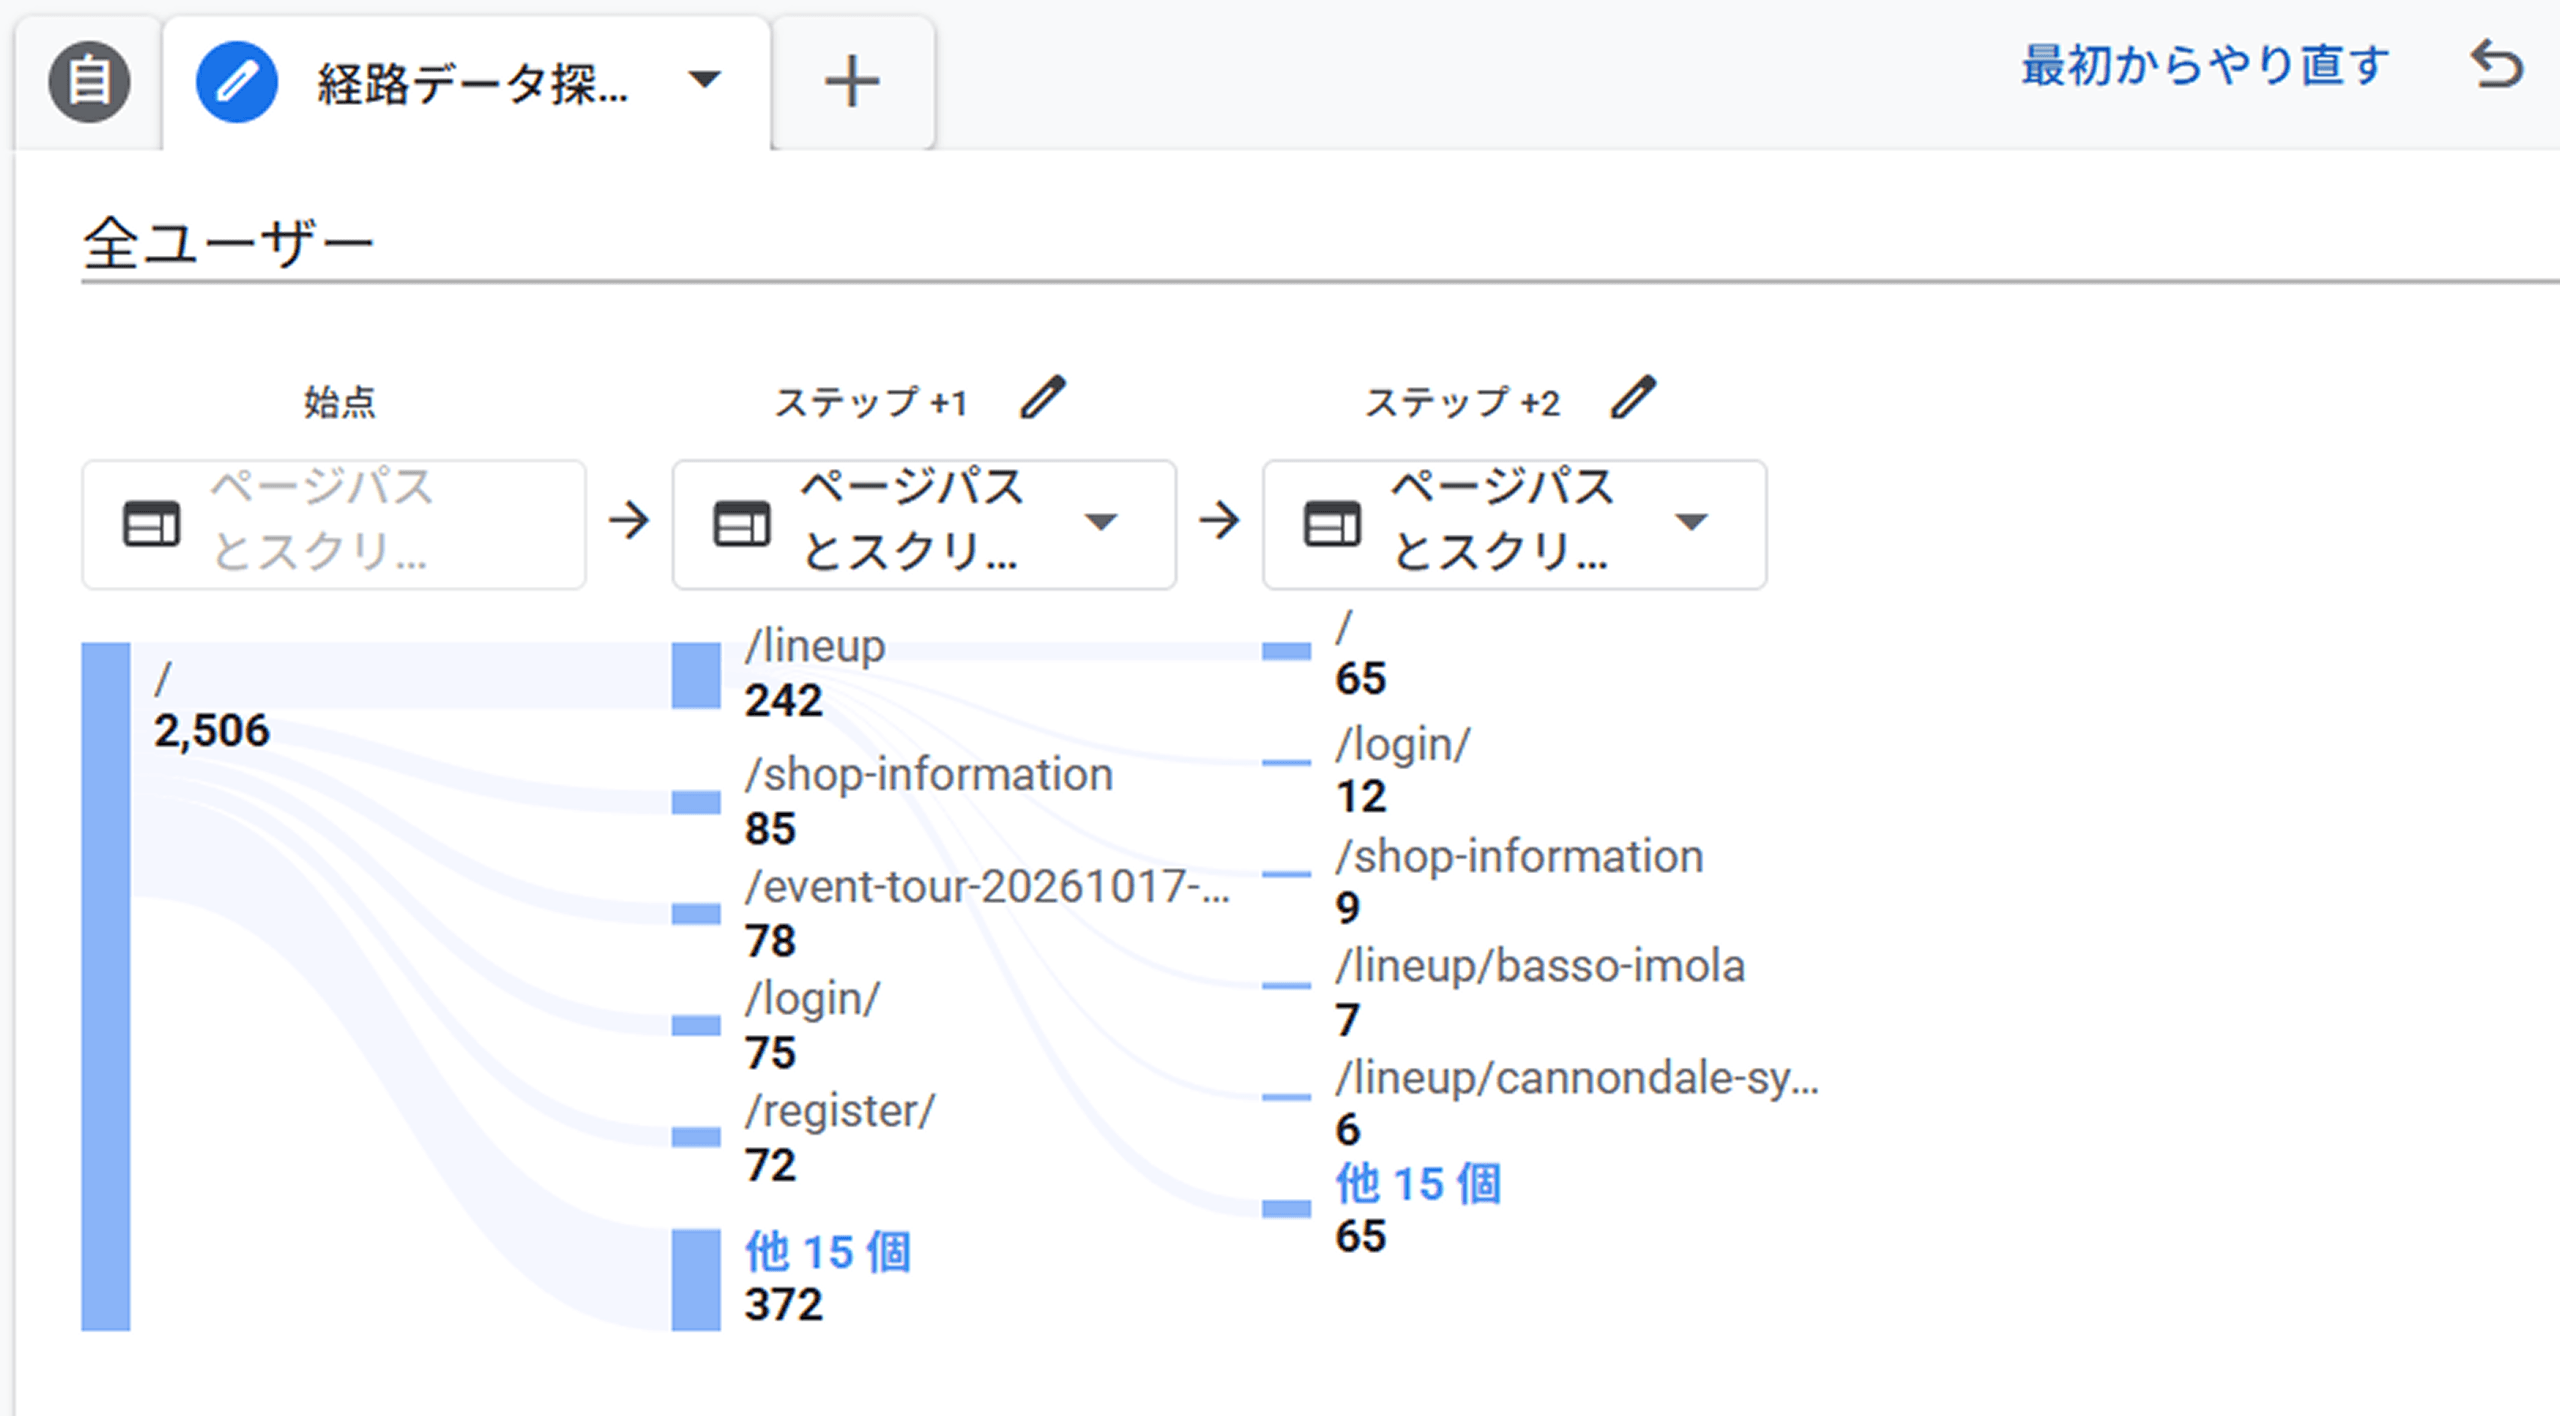2560x1416 pixels.
Task: Open the variables panel document icon
Action: (x=89, y=82)
